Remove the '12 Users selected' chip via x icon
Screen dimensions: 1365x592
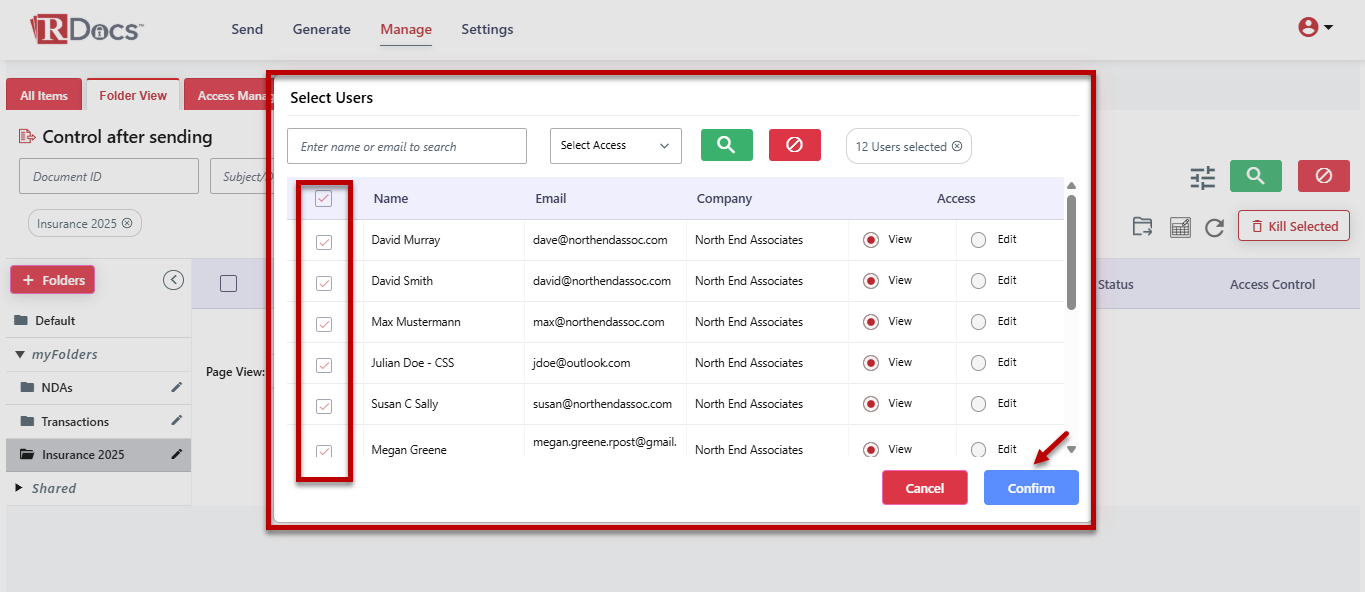957,146
